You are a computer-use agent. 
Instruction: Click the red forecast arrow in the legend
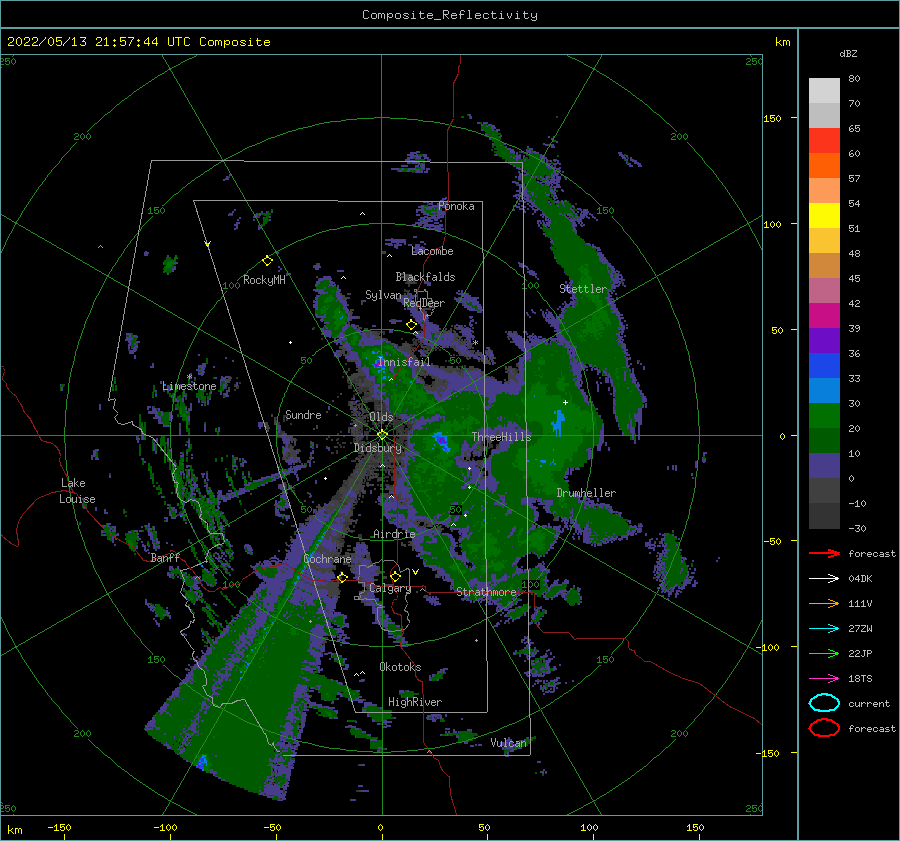pyautogui.click(x=824, y=553)
